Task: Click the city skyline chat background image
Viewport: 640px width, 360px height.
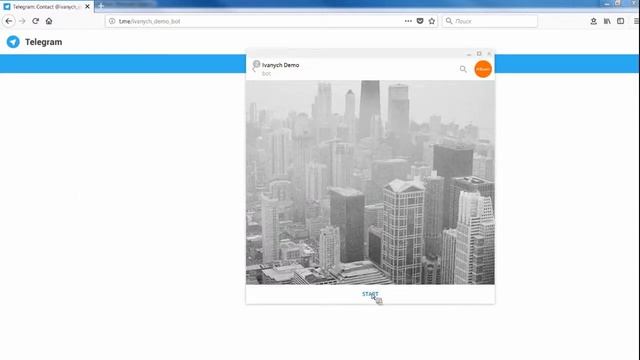Action: tap(370, 182)
